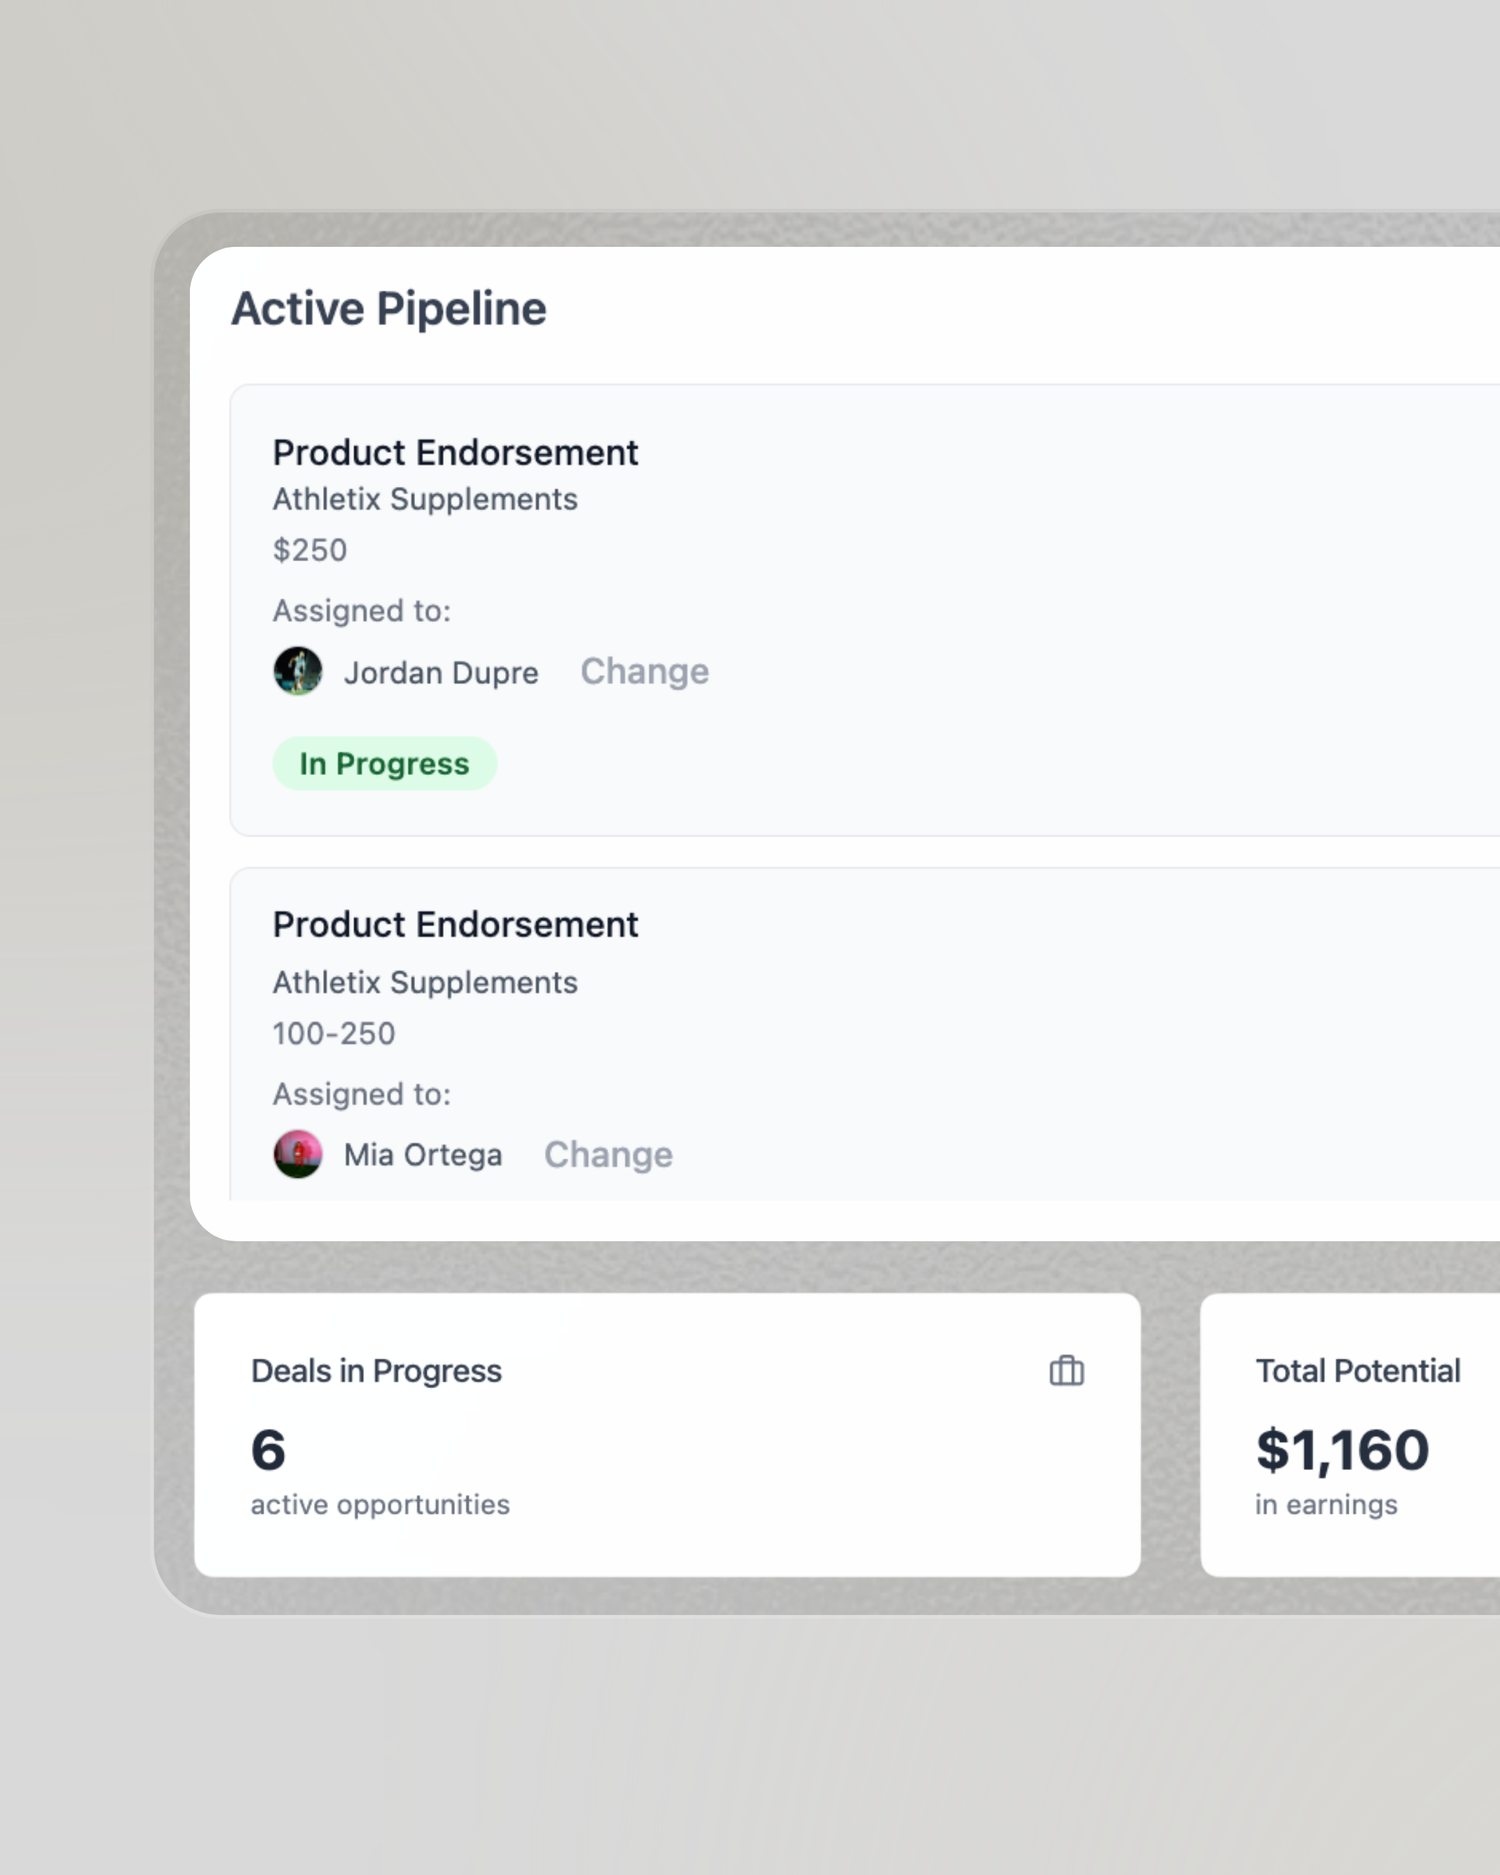
Task: Click Athletix Supplements above the $250 amount
Action: pos(425,500)
